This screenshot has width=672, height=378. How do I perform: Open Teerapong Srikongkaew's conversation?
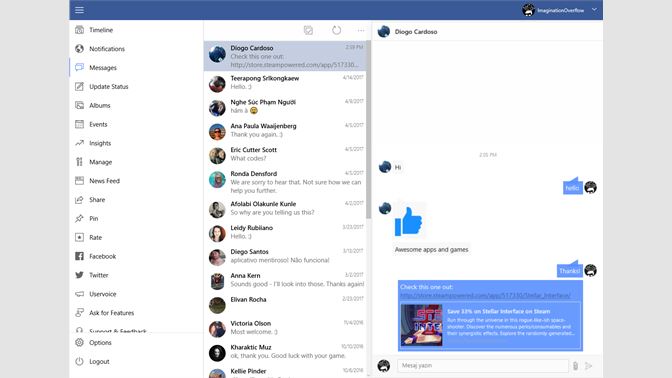pyautogui.click(x=285, y=83)
